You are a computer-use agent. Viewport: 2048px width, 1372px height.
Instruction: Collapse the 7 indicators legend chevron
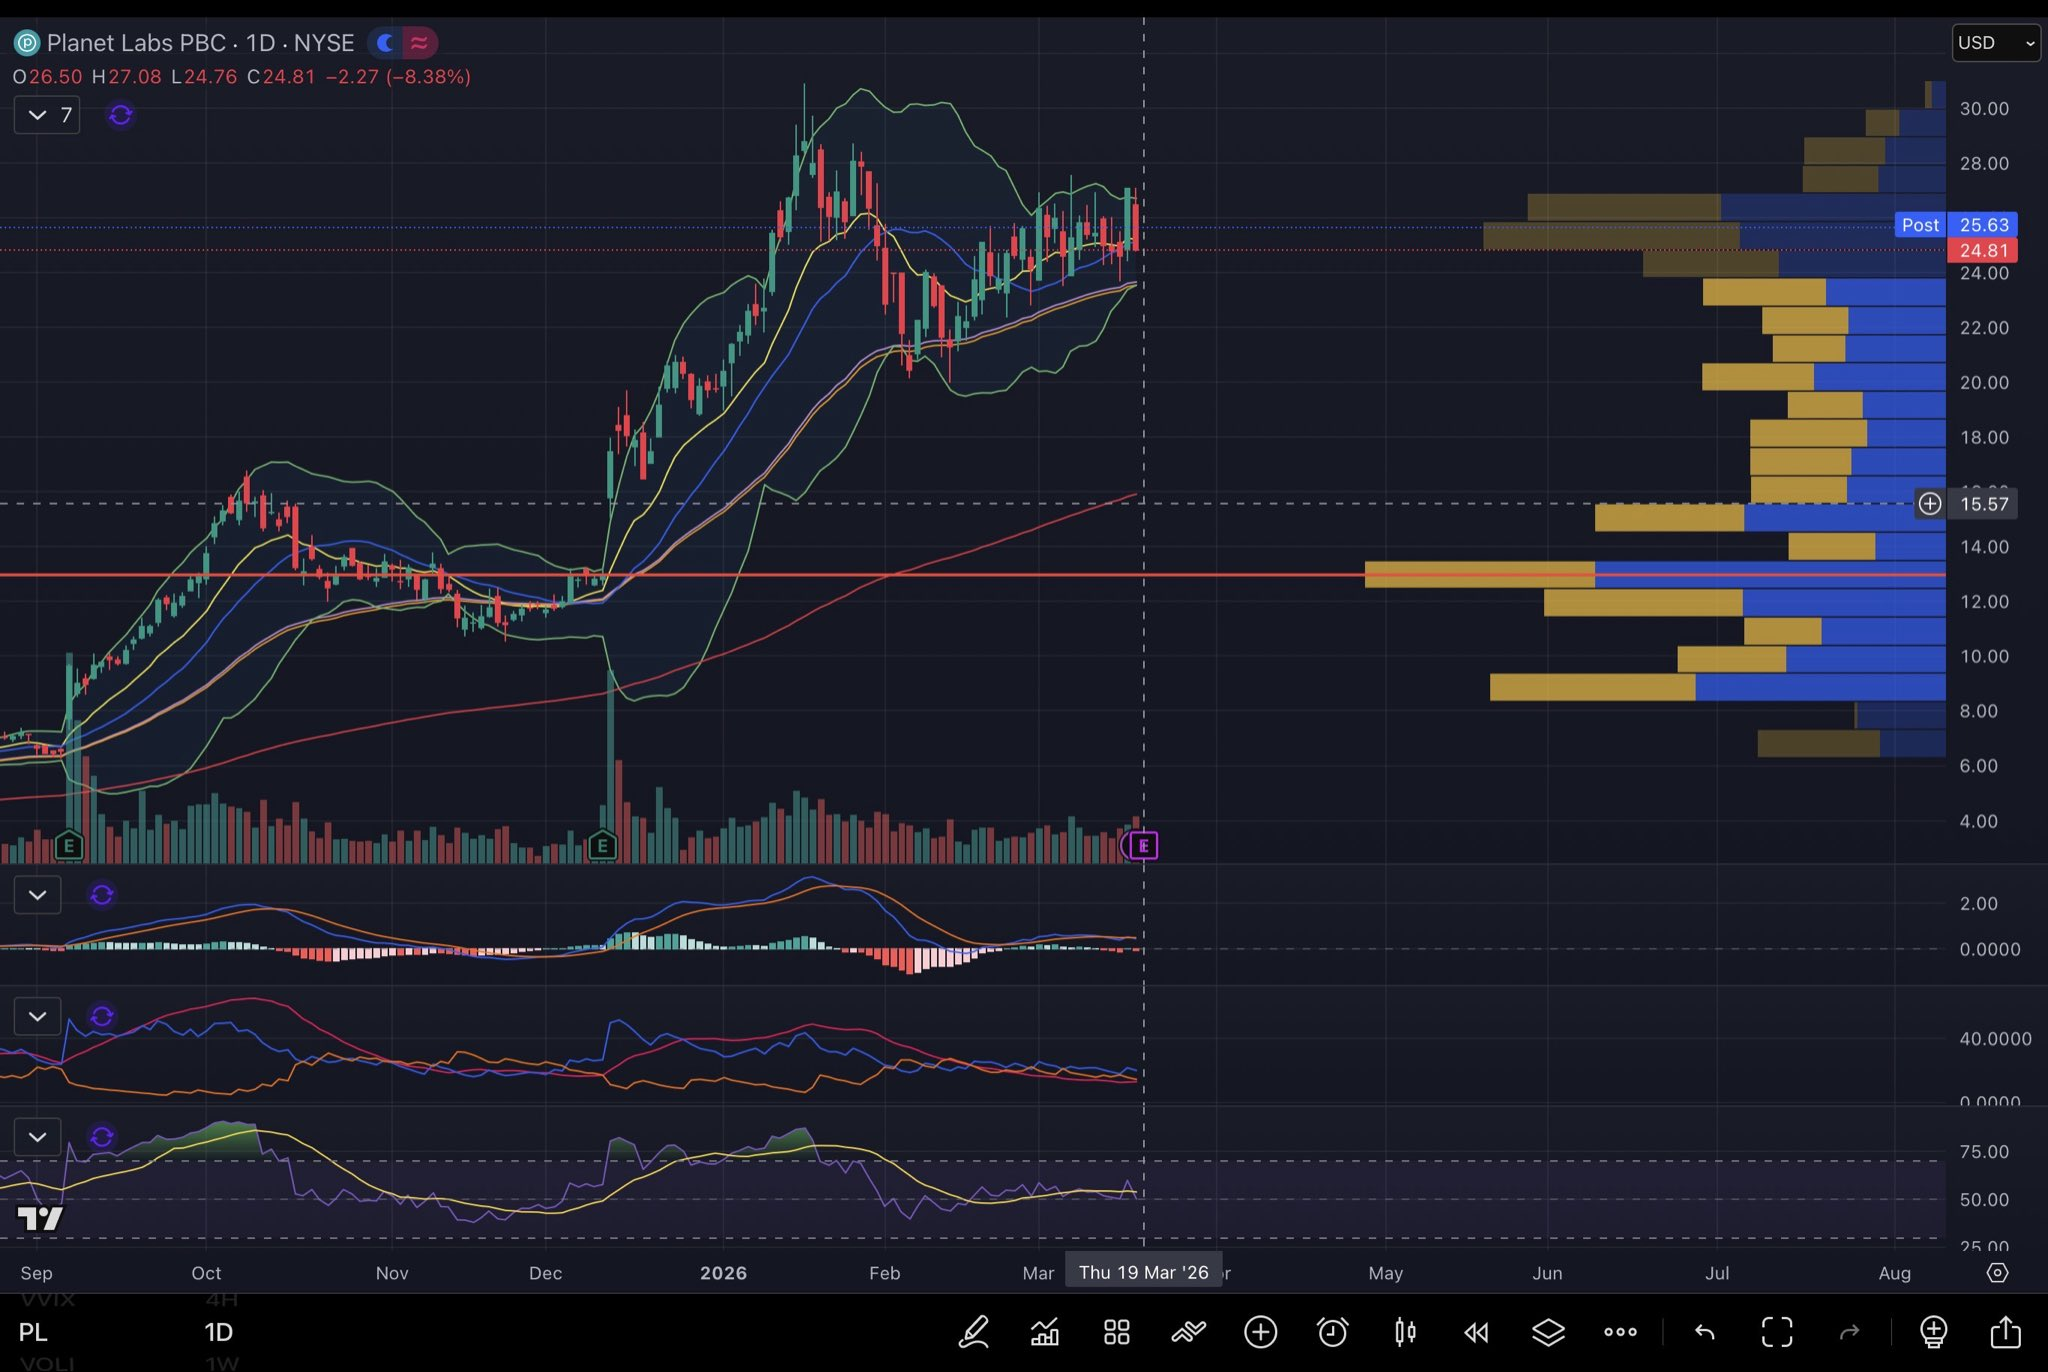click(x=37, y=115)
